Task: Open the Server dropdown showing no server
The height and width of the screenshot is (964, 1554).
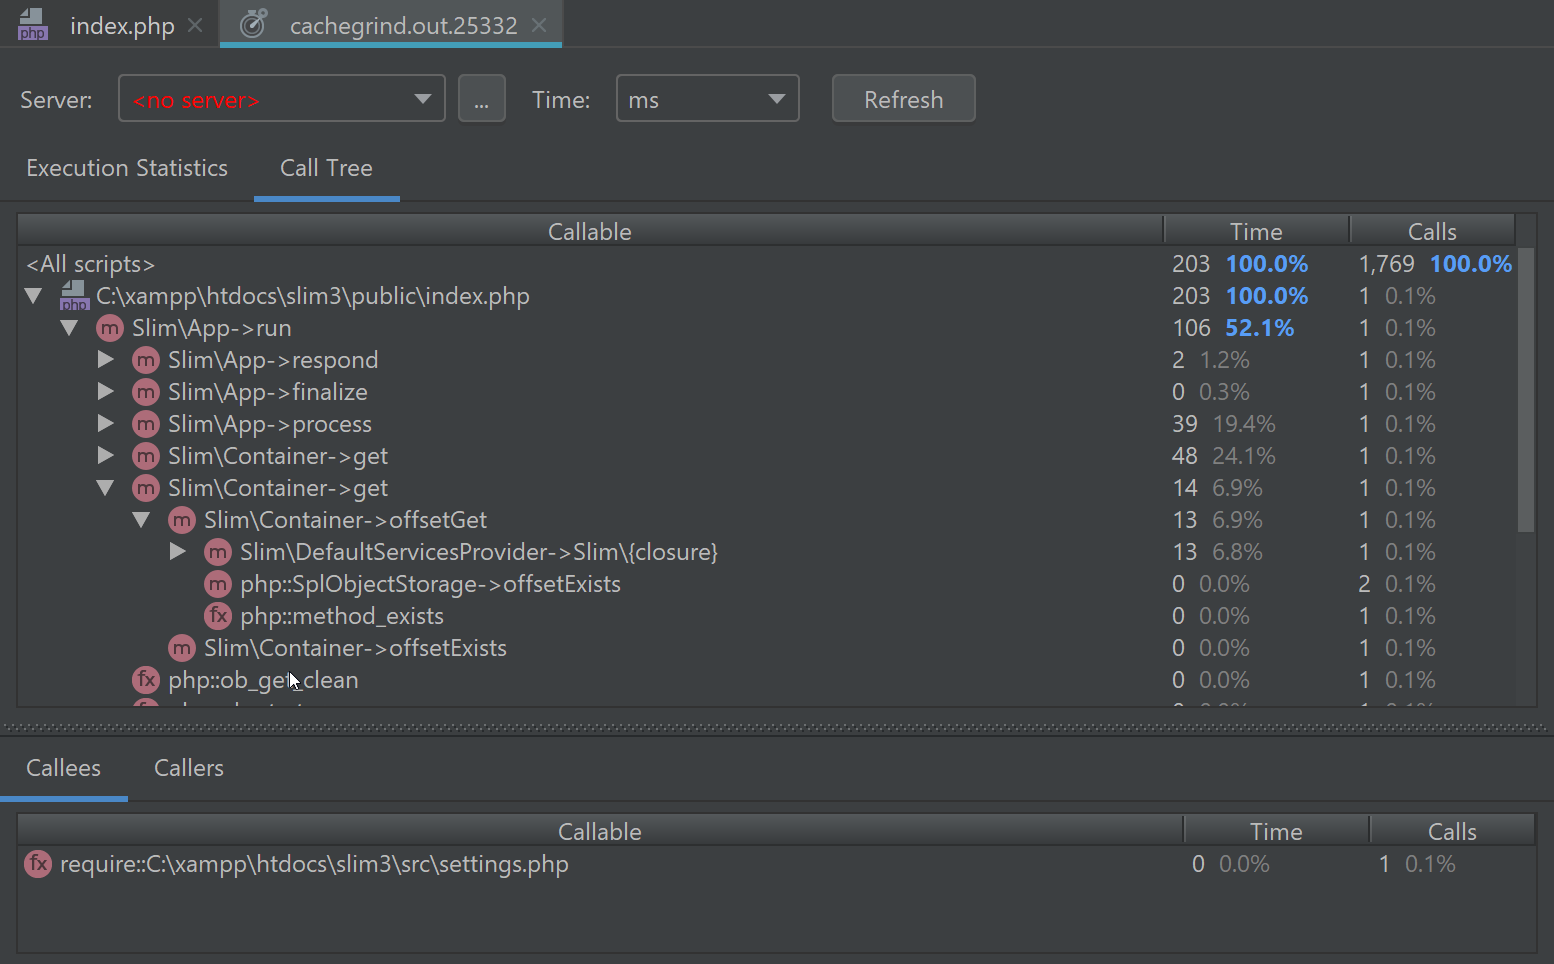Action: click(x=281, y=99)
